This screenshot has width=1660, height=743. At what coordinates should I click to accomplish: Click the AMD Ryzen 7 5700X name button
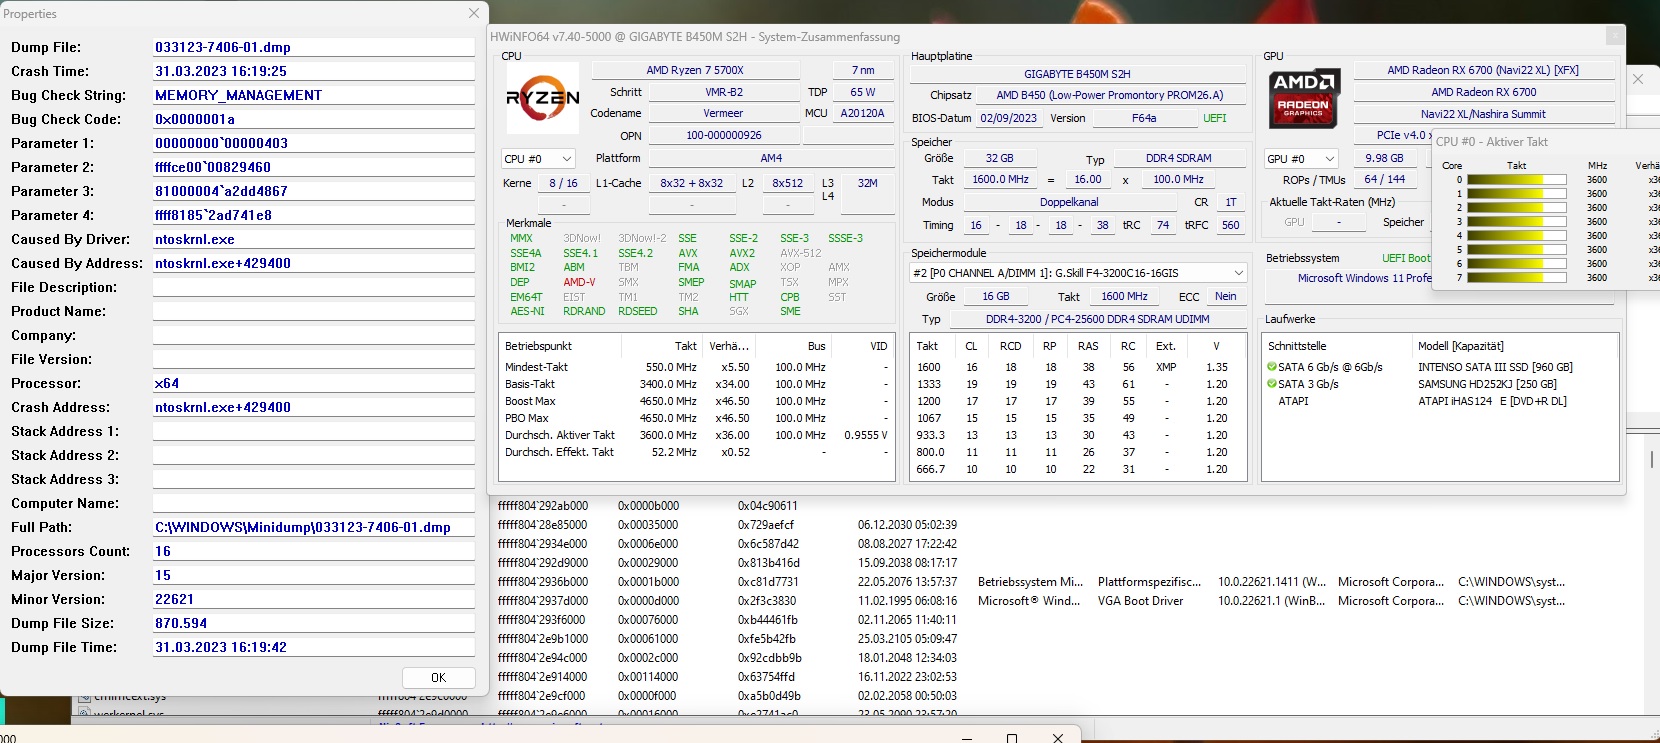pos(695,70)
